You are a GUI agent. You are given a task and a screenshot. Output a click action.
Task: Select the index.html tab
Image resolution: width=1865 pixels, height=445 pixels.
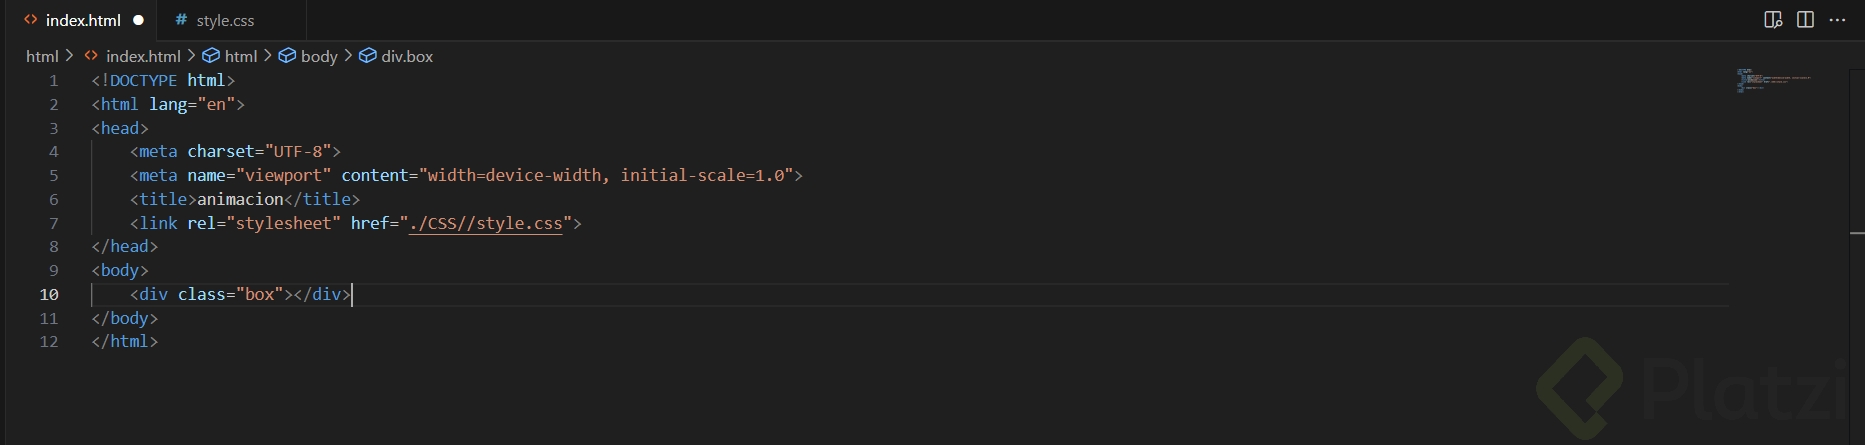tap(84, 20)
